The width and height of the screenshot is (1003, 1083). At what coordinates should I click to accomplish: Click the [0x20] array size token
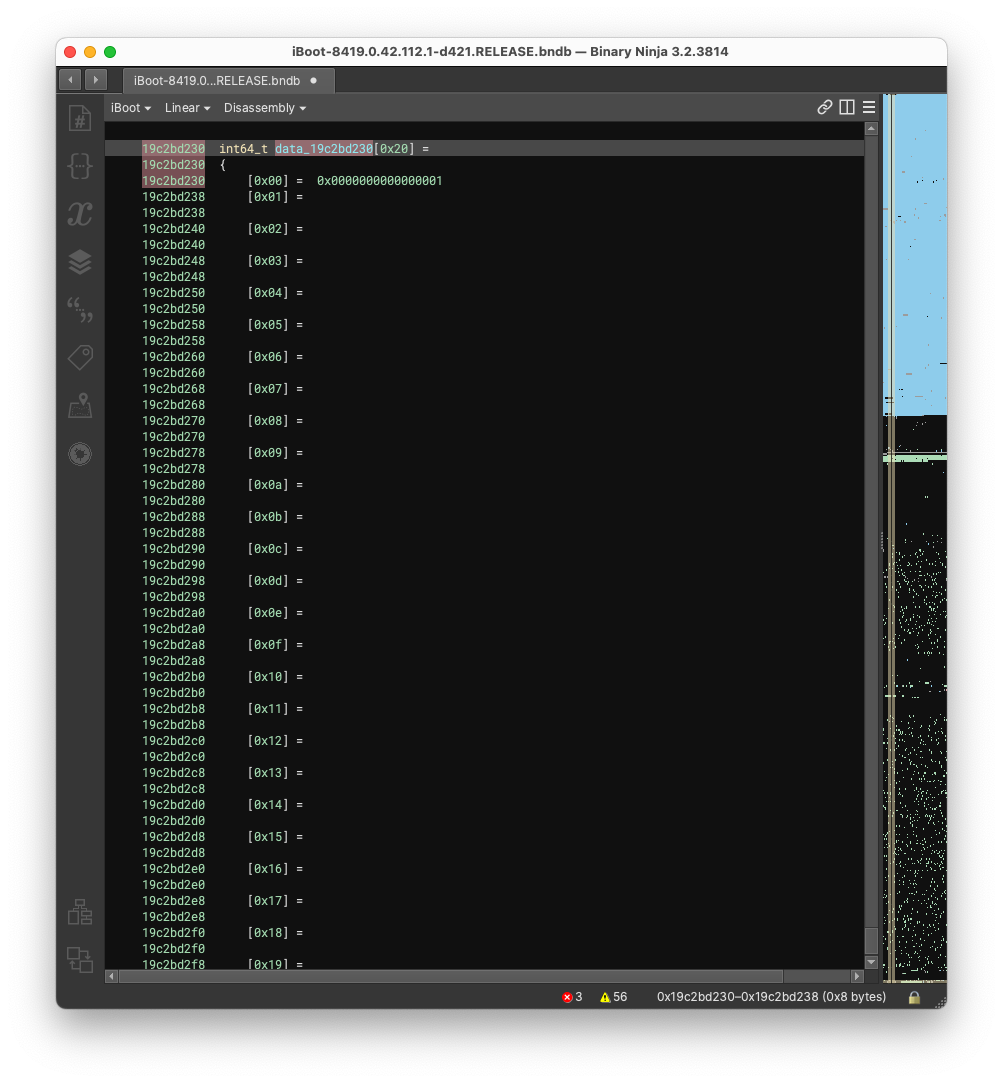[x=394, y=148]
